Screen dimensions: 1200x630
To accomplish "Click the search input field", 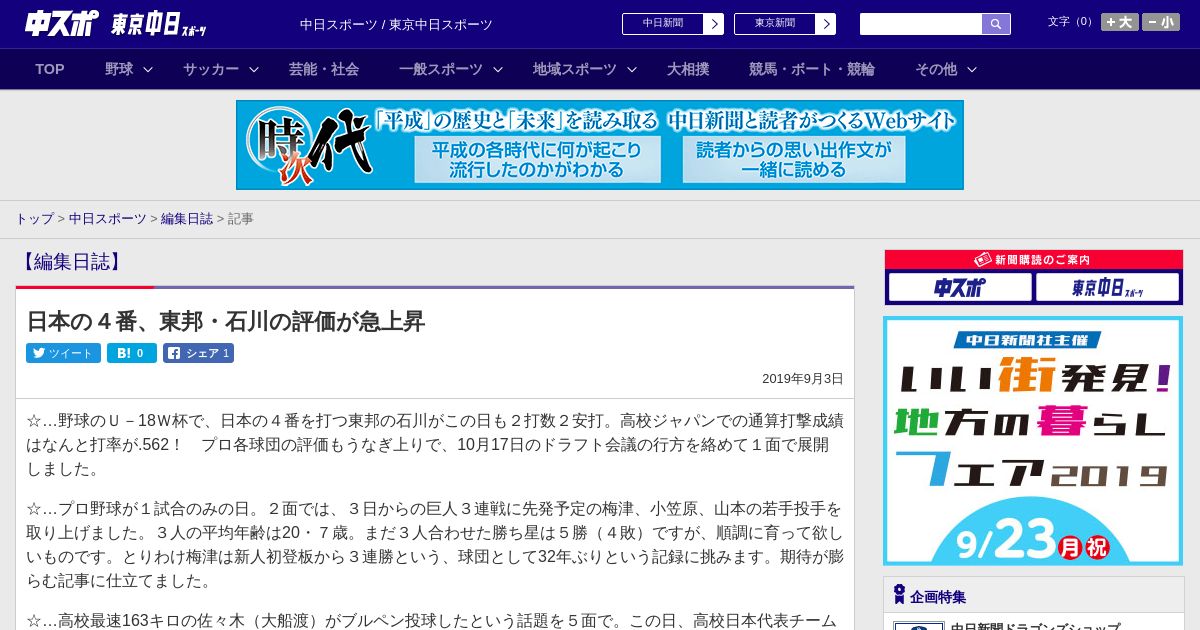I will click(x=921, y=24).
